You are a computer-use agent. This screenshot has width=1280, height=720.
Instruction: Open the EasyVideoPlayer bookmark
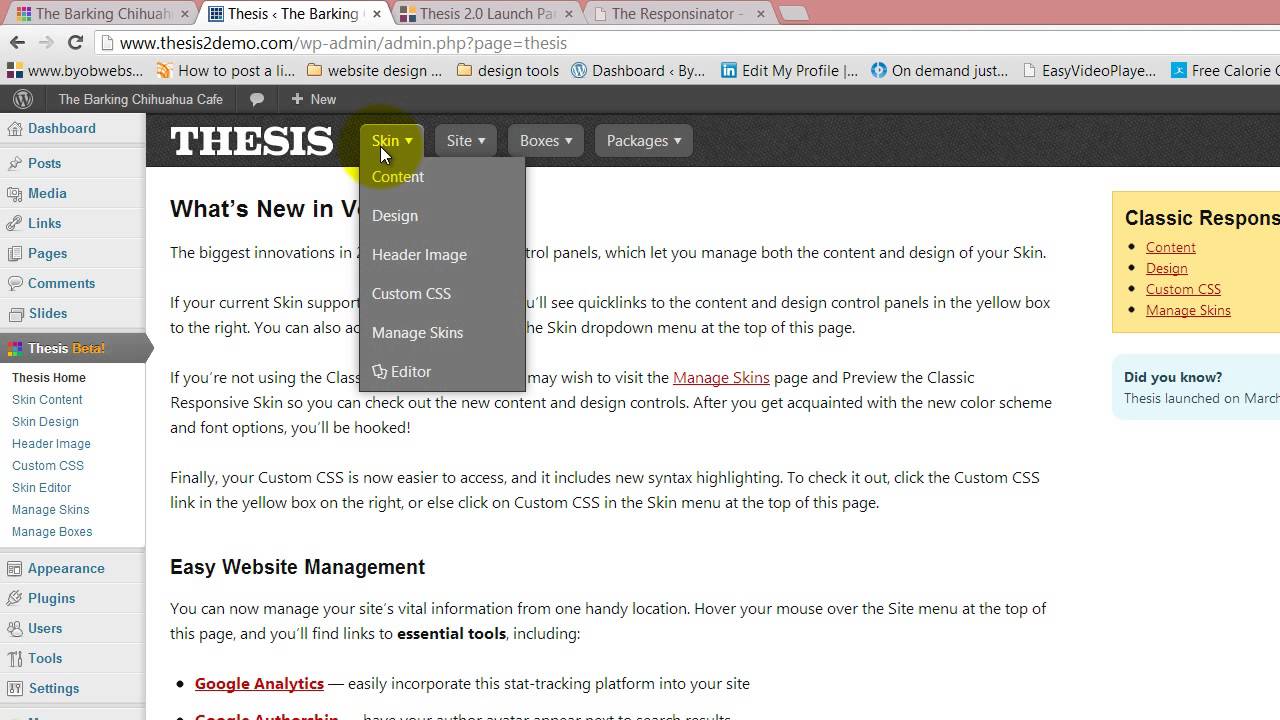click(x=1089, y=70)
